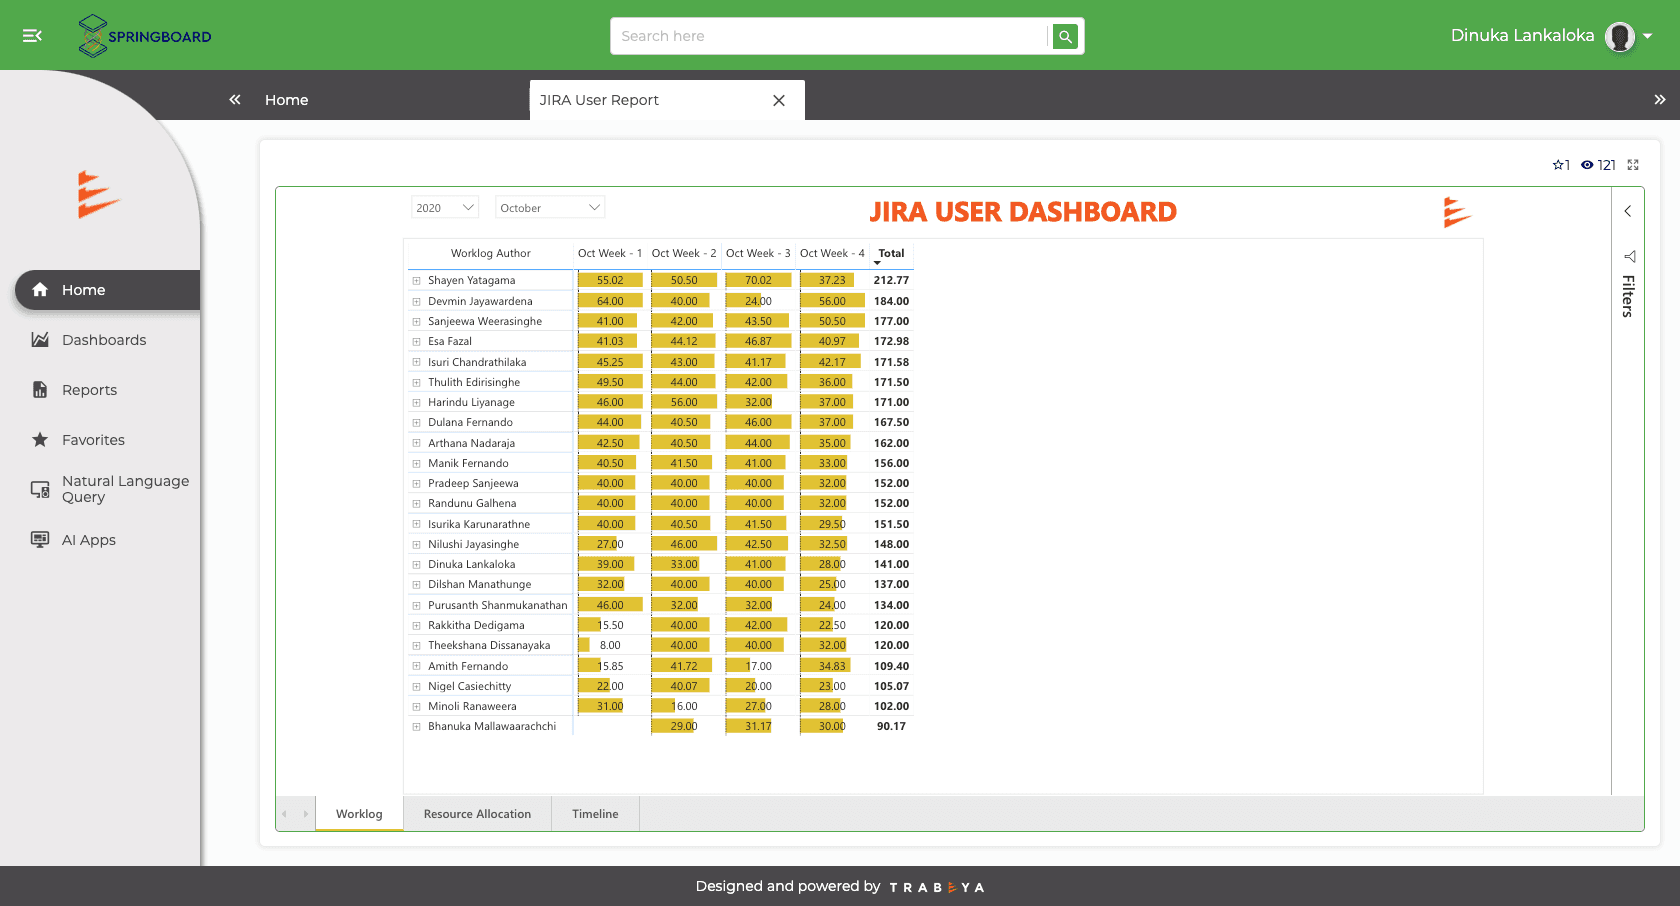
Task: Expand the Esa Fazal row
Action: [x=416, y=342]
